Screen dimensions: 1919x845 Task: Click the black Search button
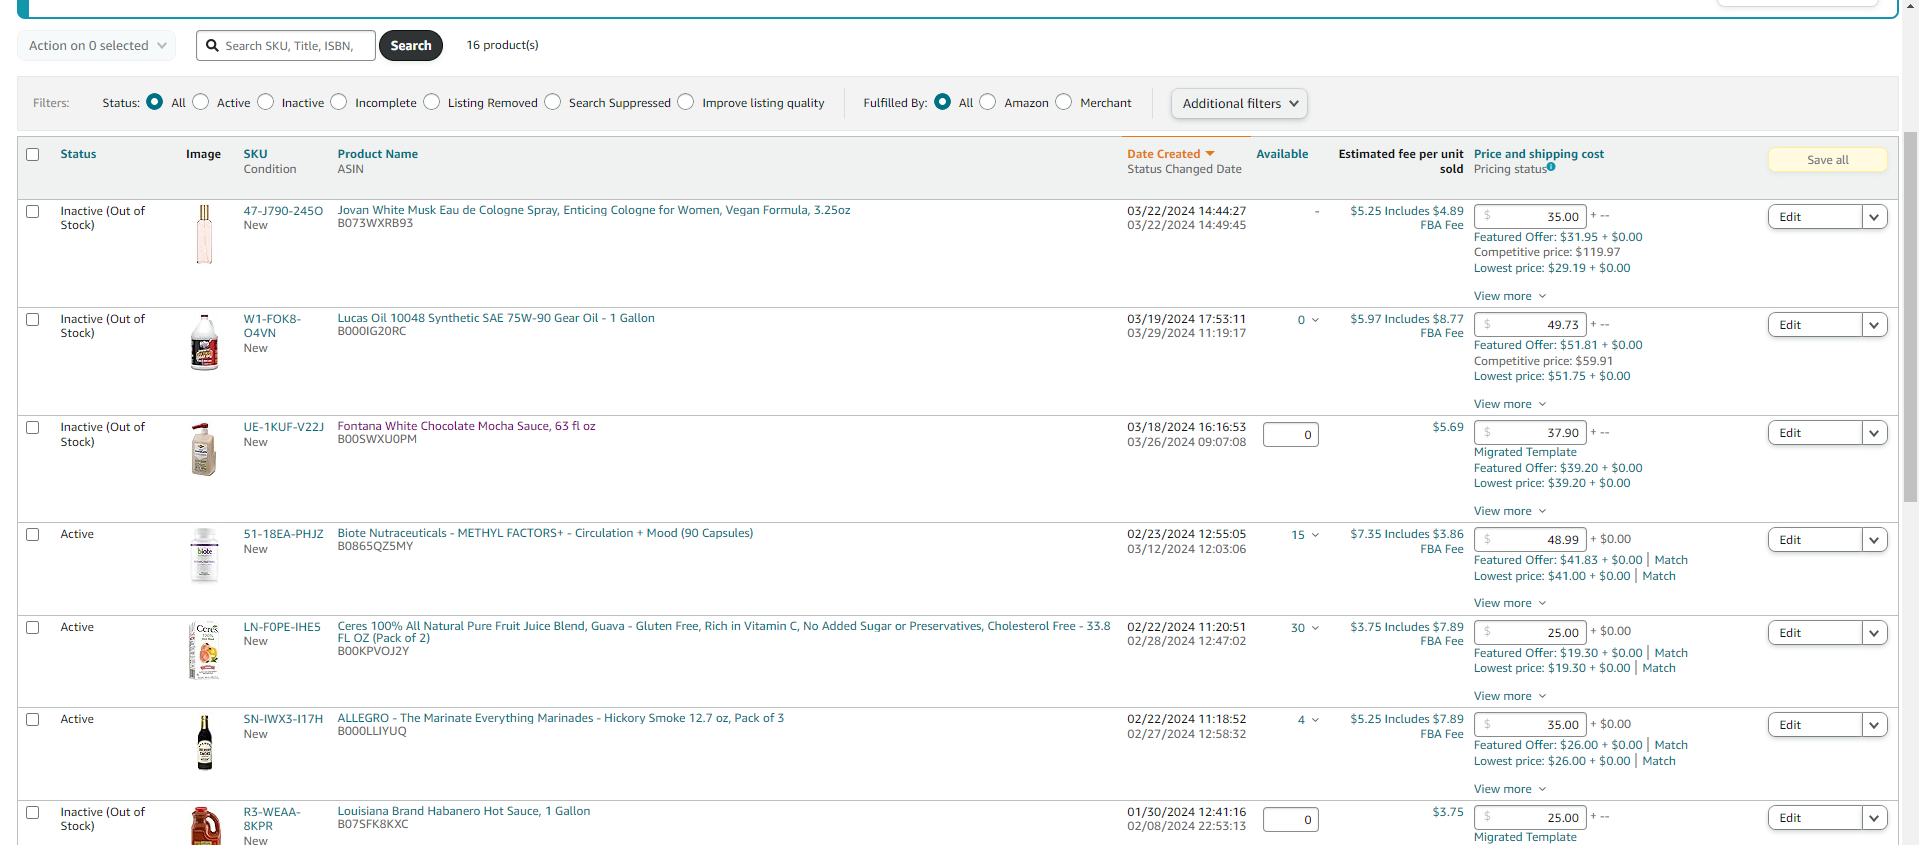point(411,46)
